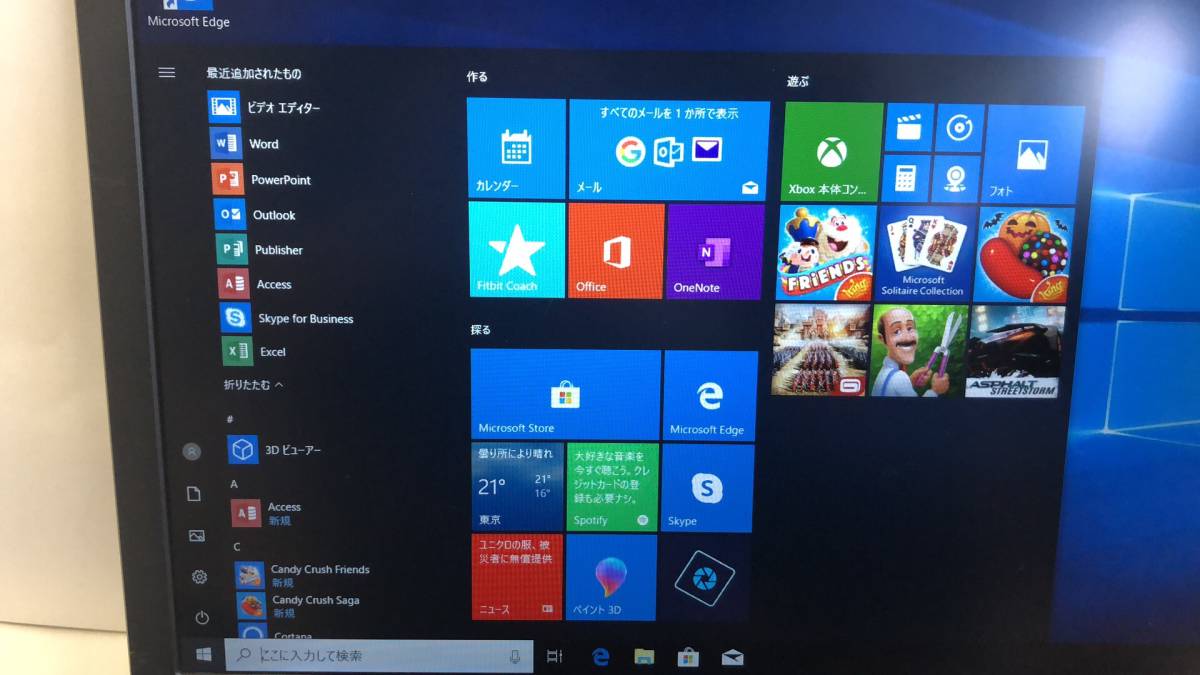Open Excel from recently added list

255,351
